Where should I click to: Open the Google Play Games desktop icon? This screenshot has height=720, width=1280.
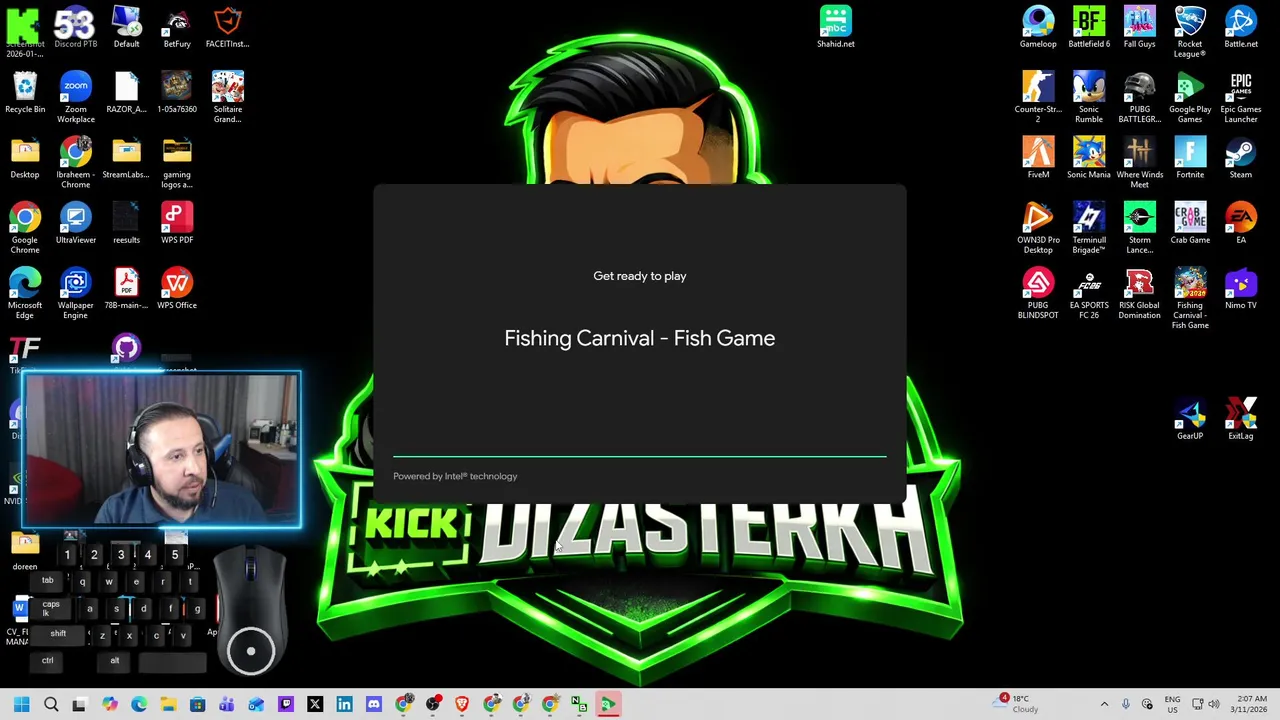click(1189, 97)
